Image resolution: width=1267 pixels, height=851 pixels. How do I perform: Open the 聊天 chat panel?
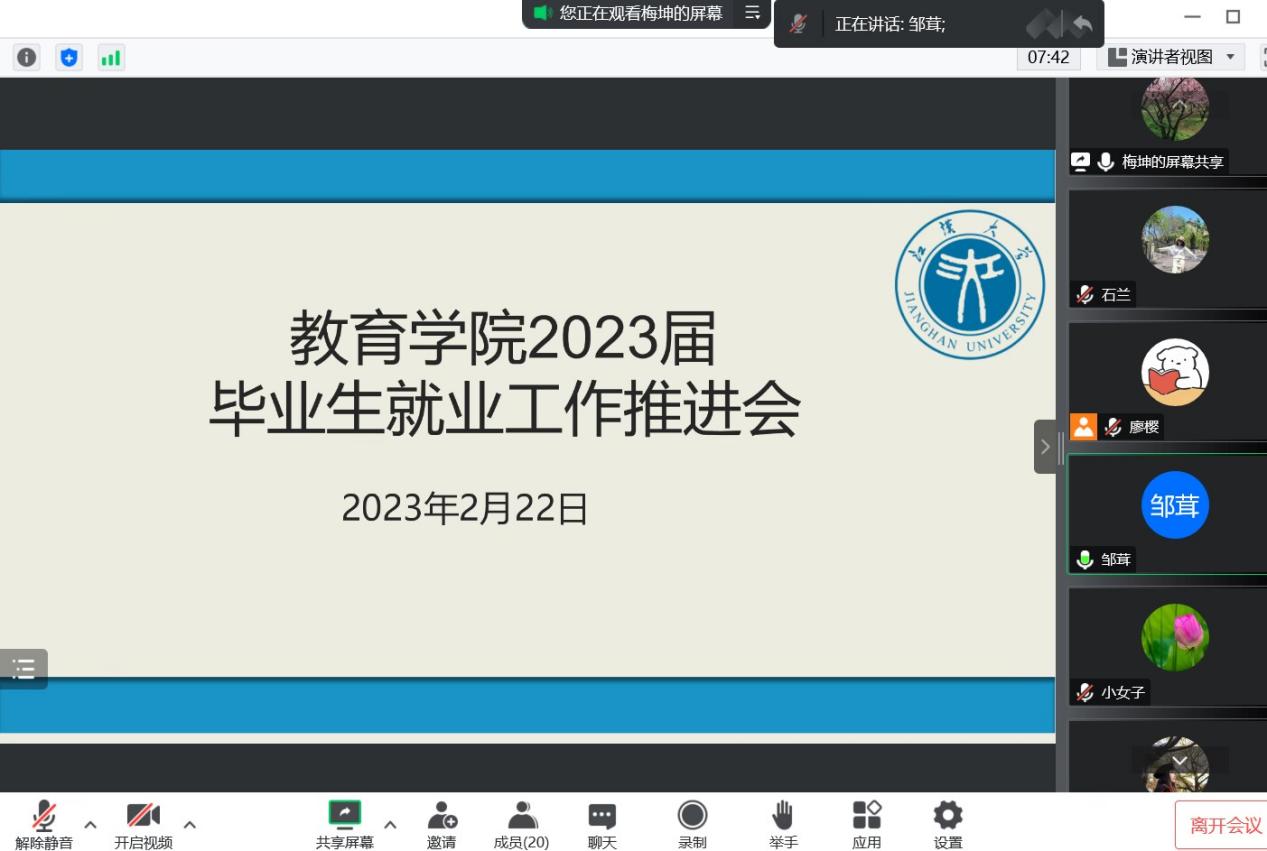pos(602,824)
